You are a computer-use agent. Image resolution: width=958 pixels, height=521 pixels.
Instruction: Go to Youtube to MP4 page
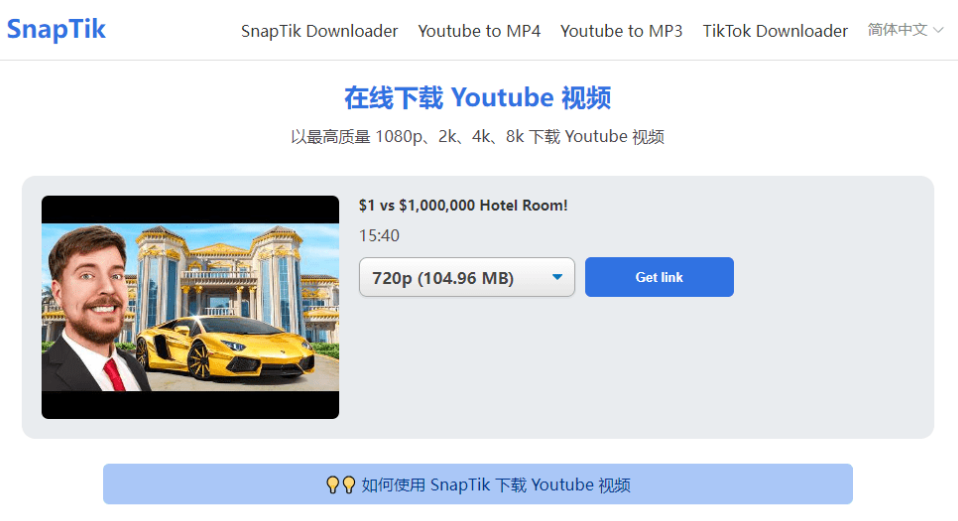[479, 31]
